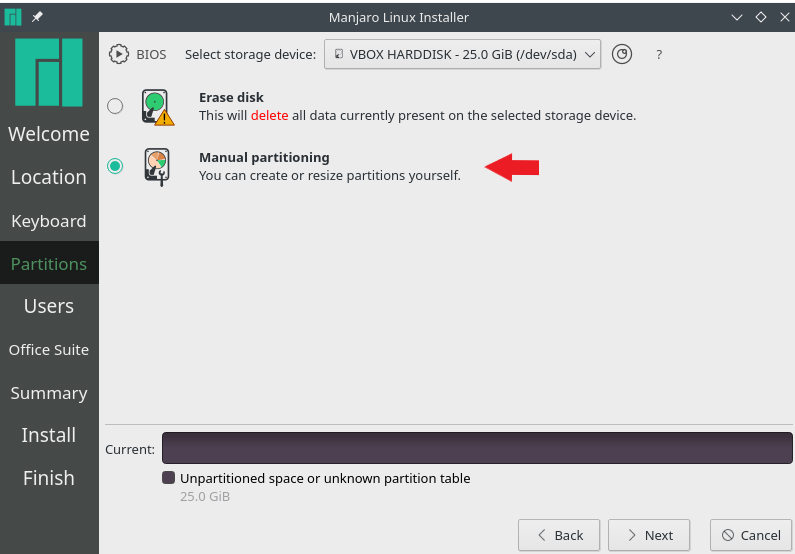795x554 pixels.
Task: Go to the Users step in sidebar
Action: [x=49, y=306]
